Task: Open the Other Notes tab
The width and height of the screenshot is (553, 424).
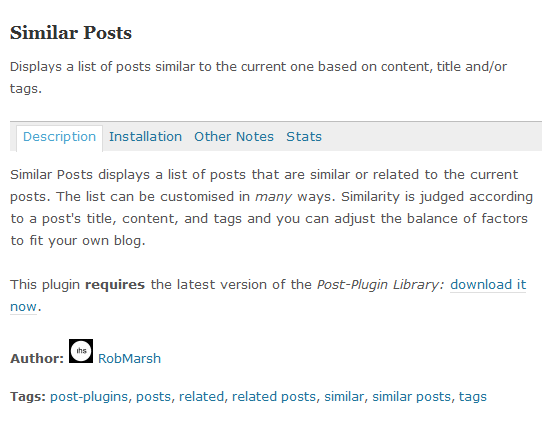Action: point(234,137)
